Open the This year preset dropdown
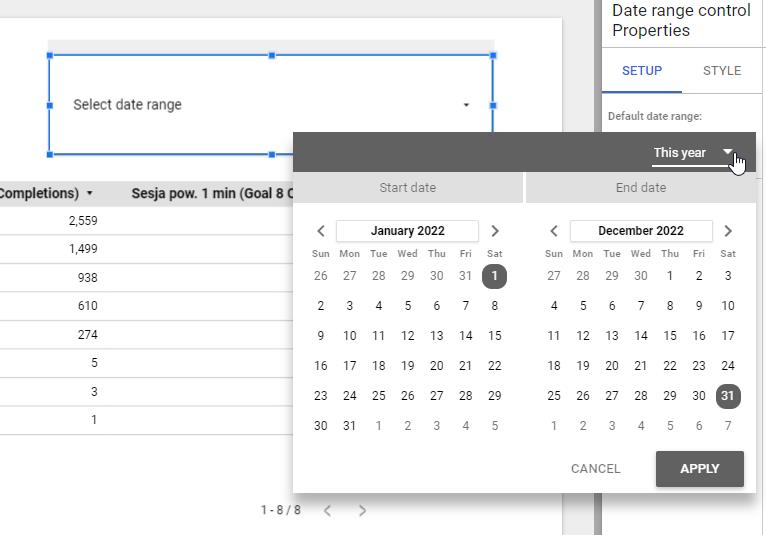Screen dimensions: 766x535 (694, 153)
